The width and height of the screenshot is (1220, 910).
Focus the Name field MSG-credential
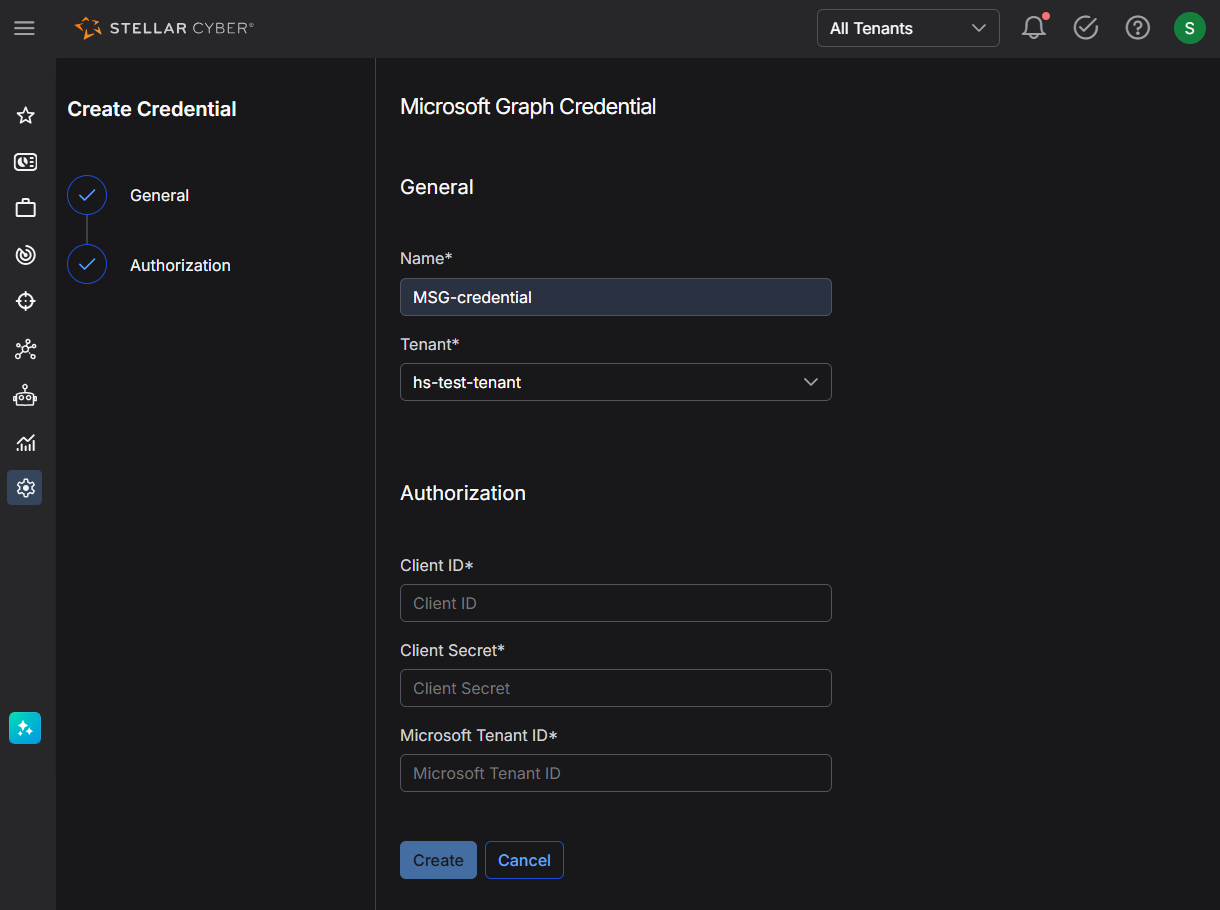tap(616, 297)
